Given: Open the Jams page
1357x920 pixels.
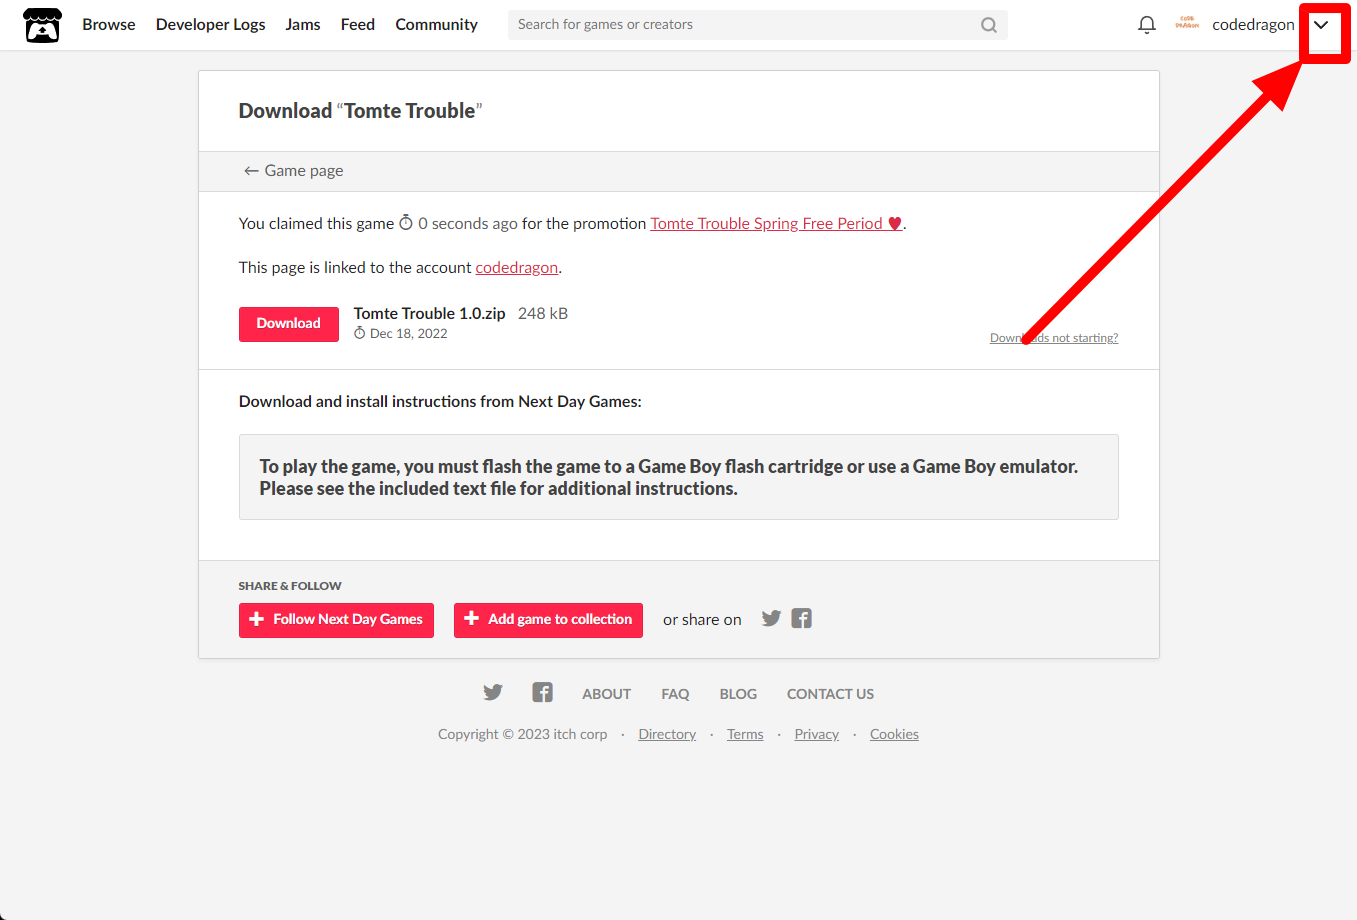Looking at the screenshot, I should (x=303, y=25).
